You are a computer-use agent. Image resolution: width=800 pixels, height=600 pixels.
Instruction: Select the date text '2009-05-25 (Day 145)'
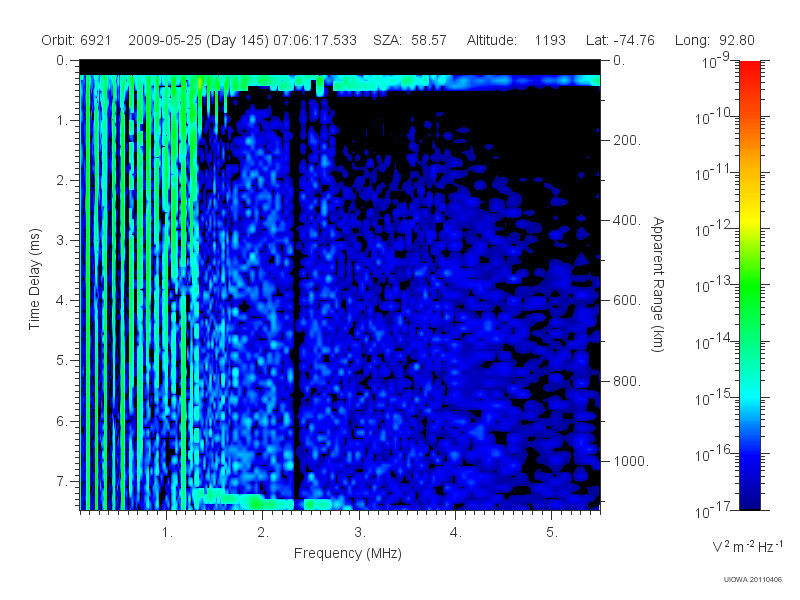pyautogui.click(x=198, y=40)
